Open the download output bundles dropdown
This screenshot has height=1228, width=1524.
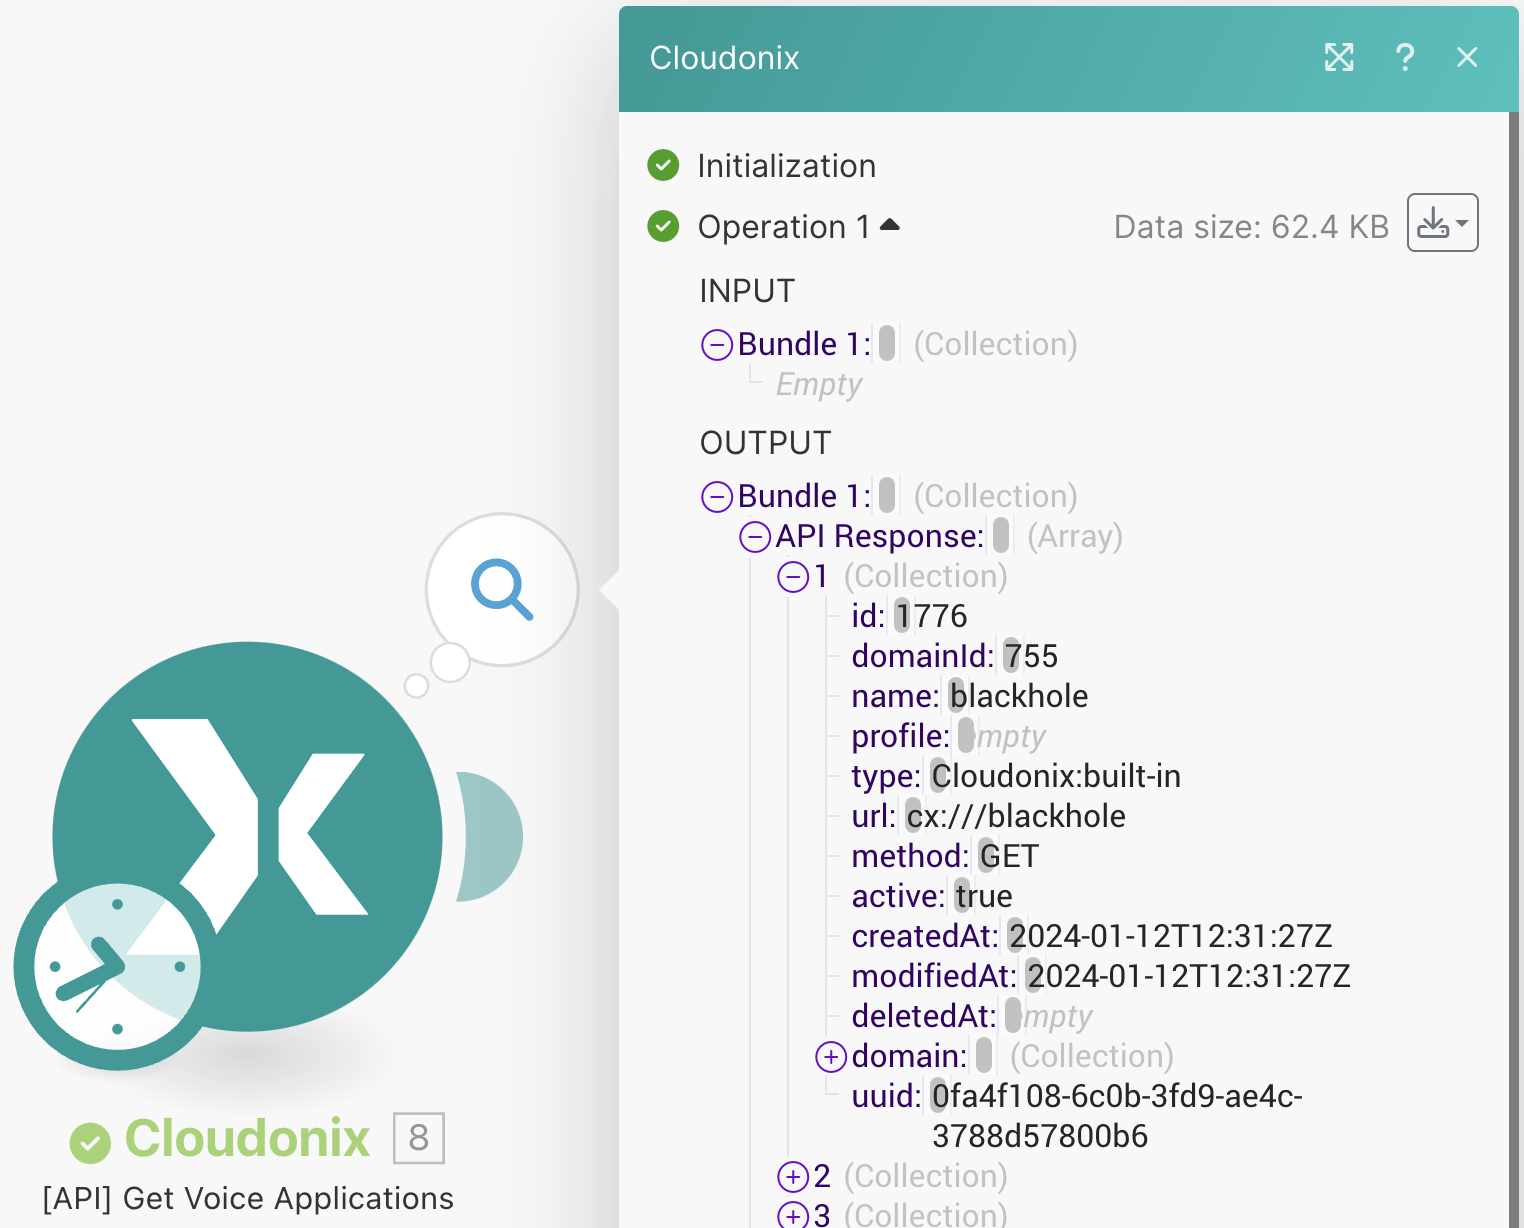pos(1442,223)
